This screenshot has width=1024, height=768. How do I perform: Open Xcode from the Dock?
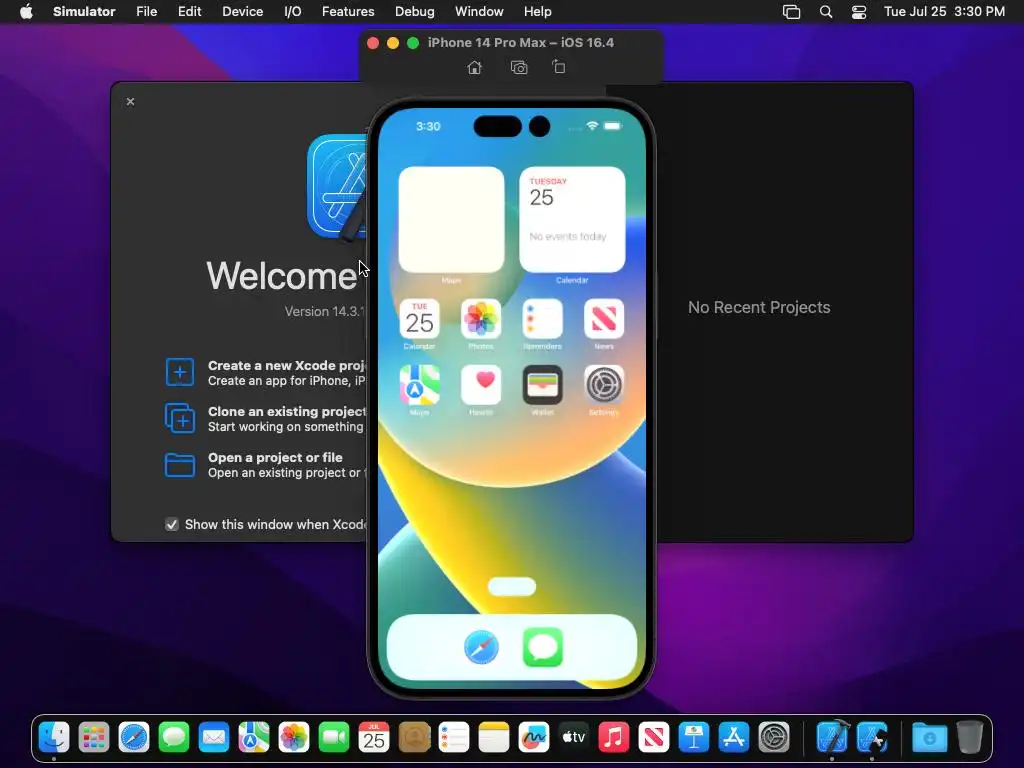point(833,738)
